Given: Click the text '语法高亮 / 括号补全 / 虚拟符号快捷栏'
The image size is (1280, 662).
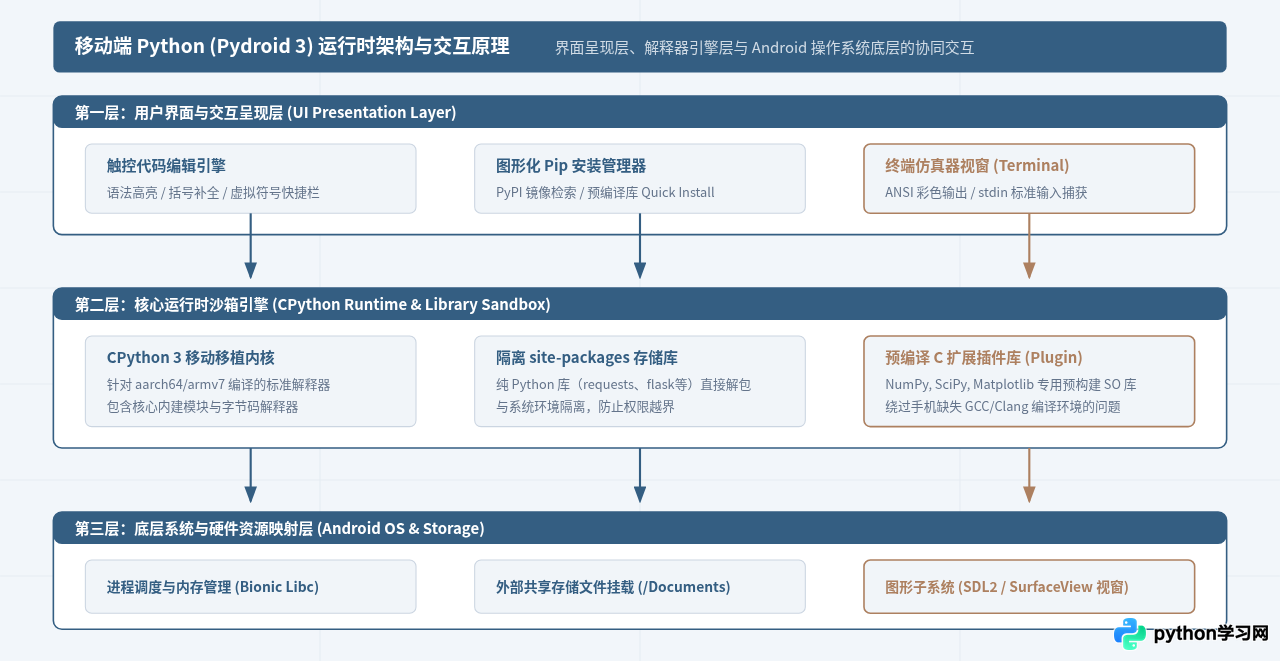Looking at the screenshot, I should [x=213, y=192].
